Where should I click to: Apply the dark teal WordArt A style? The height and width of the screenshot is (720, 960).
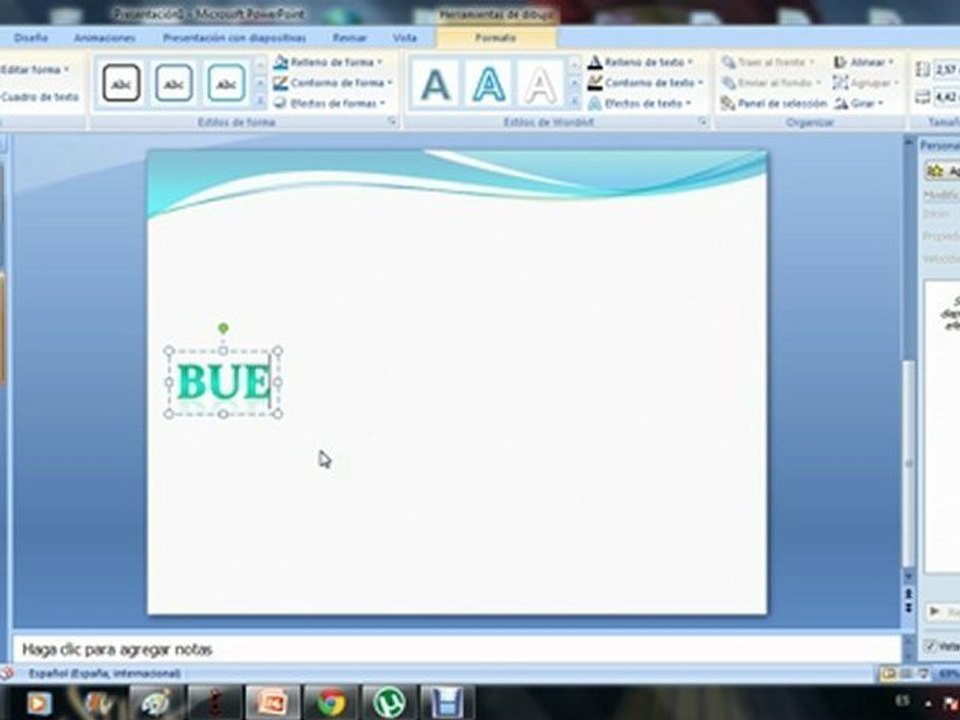[435, 84]
